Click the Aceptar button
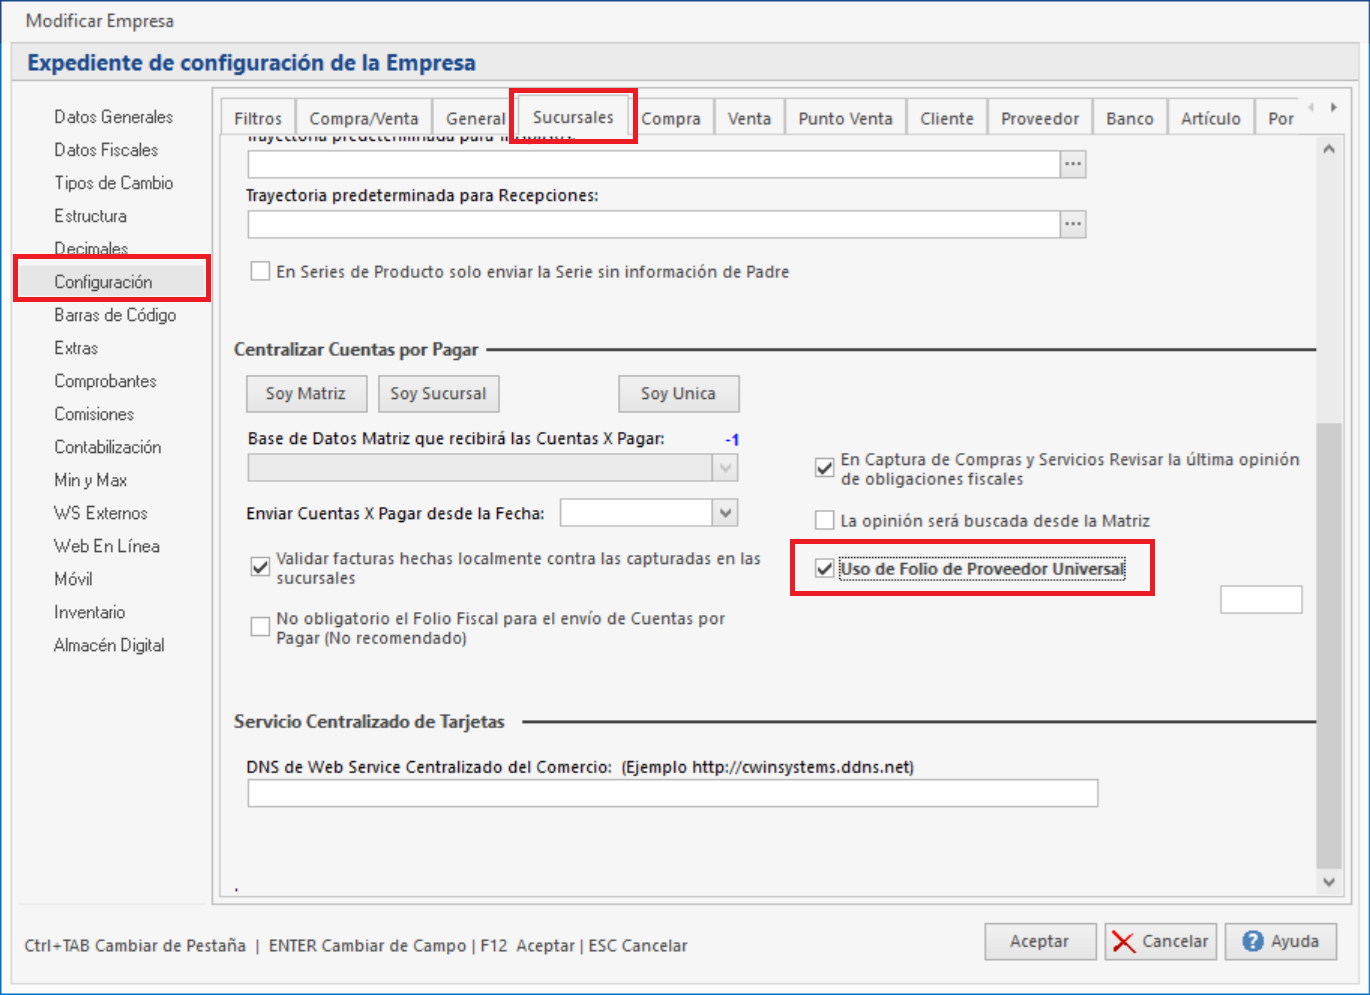This screenshot has height=995, width=1370. [x=1039, y=942]
